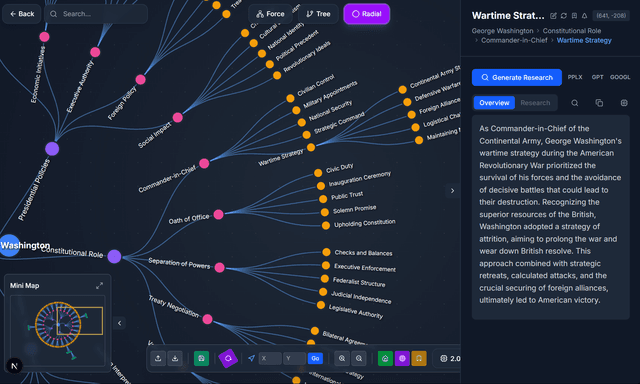
Task: Click the gear icon beside 2.0
Action: [x=444, y=358]
